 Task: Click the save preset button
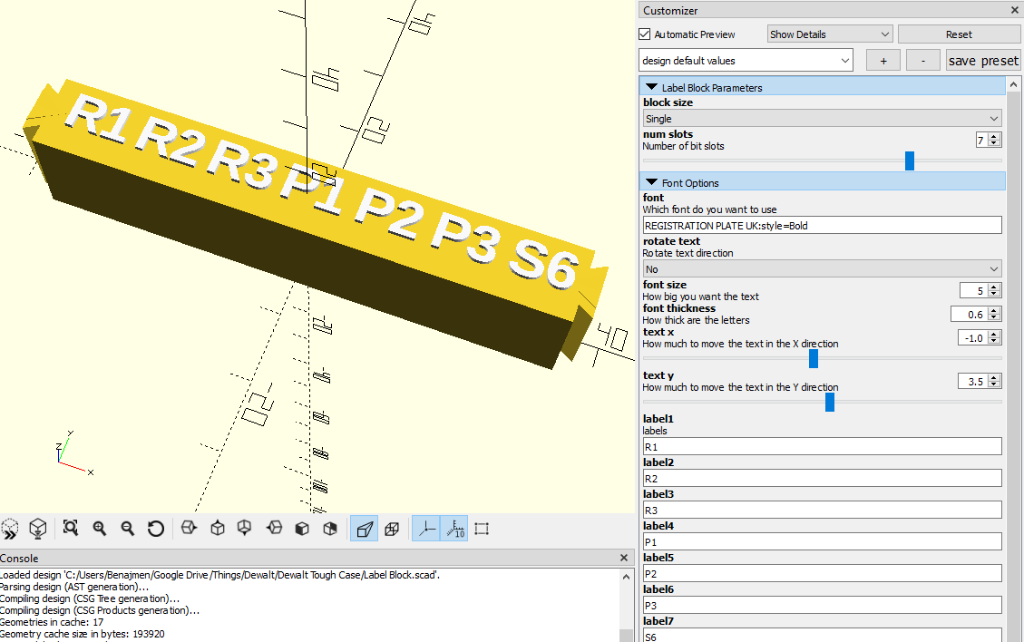point(983,61)
